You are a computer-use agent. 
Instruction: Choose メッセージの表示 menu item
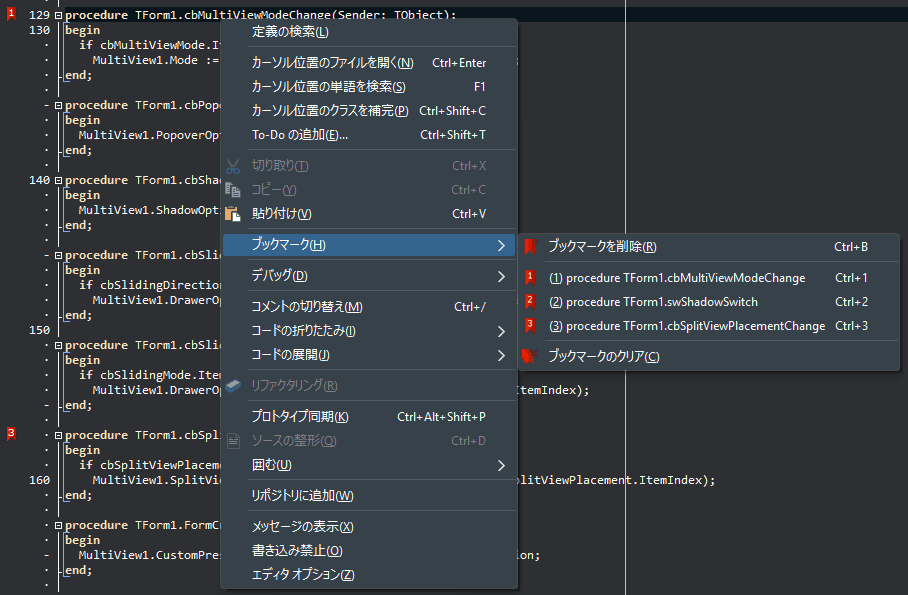pyautogui.click(x=369, y=527)
